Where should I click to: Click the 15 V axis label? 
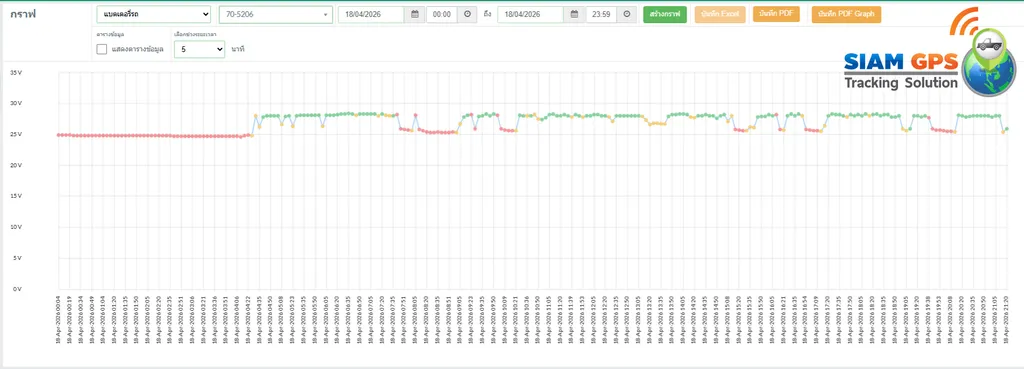coord(16,196)
